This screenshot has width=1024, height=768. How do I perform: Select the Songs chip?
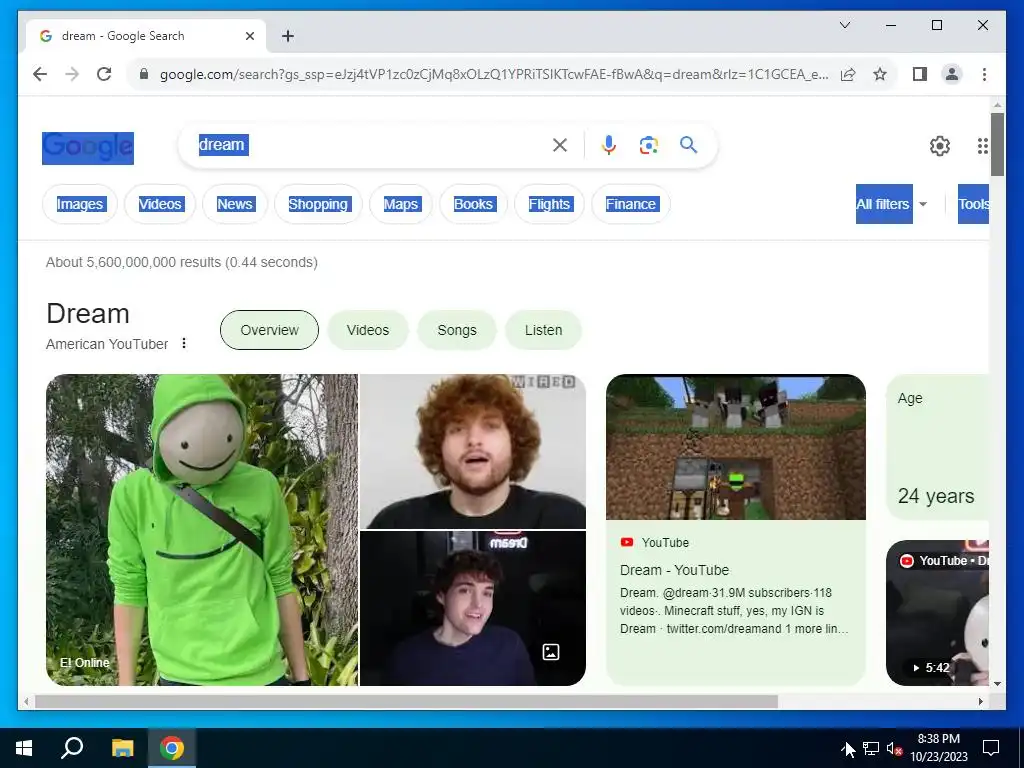pos(457,330)
